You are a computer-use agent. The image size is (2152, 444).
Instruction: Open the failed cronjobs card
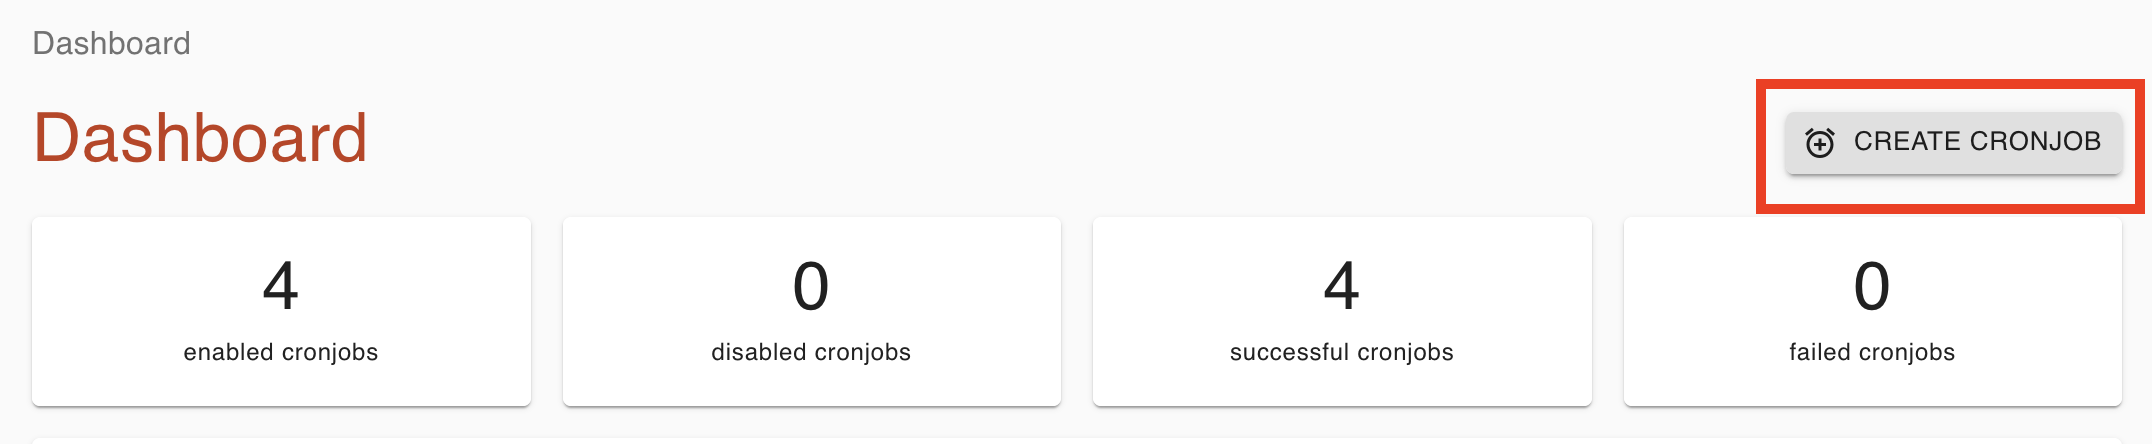1872,311
